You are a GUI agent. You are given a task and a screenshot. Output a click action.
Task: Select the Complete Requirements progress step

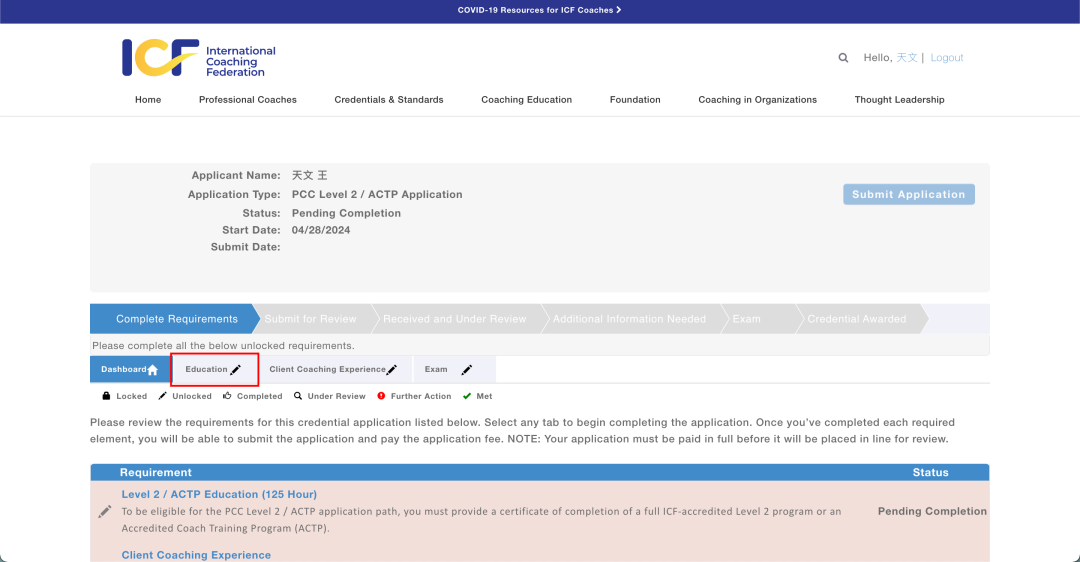176,319
